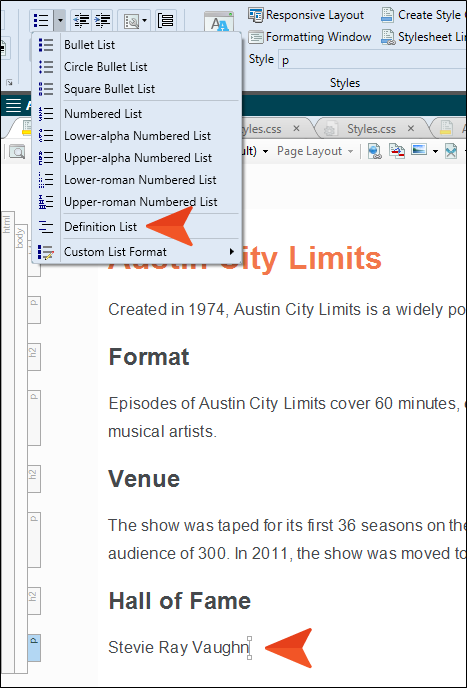The width and height of the screenshot is (467, 700).
Task: Click in the Style input field
Action: tap(373, 60)
